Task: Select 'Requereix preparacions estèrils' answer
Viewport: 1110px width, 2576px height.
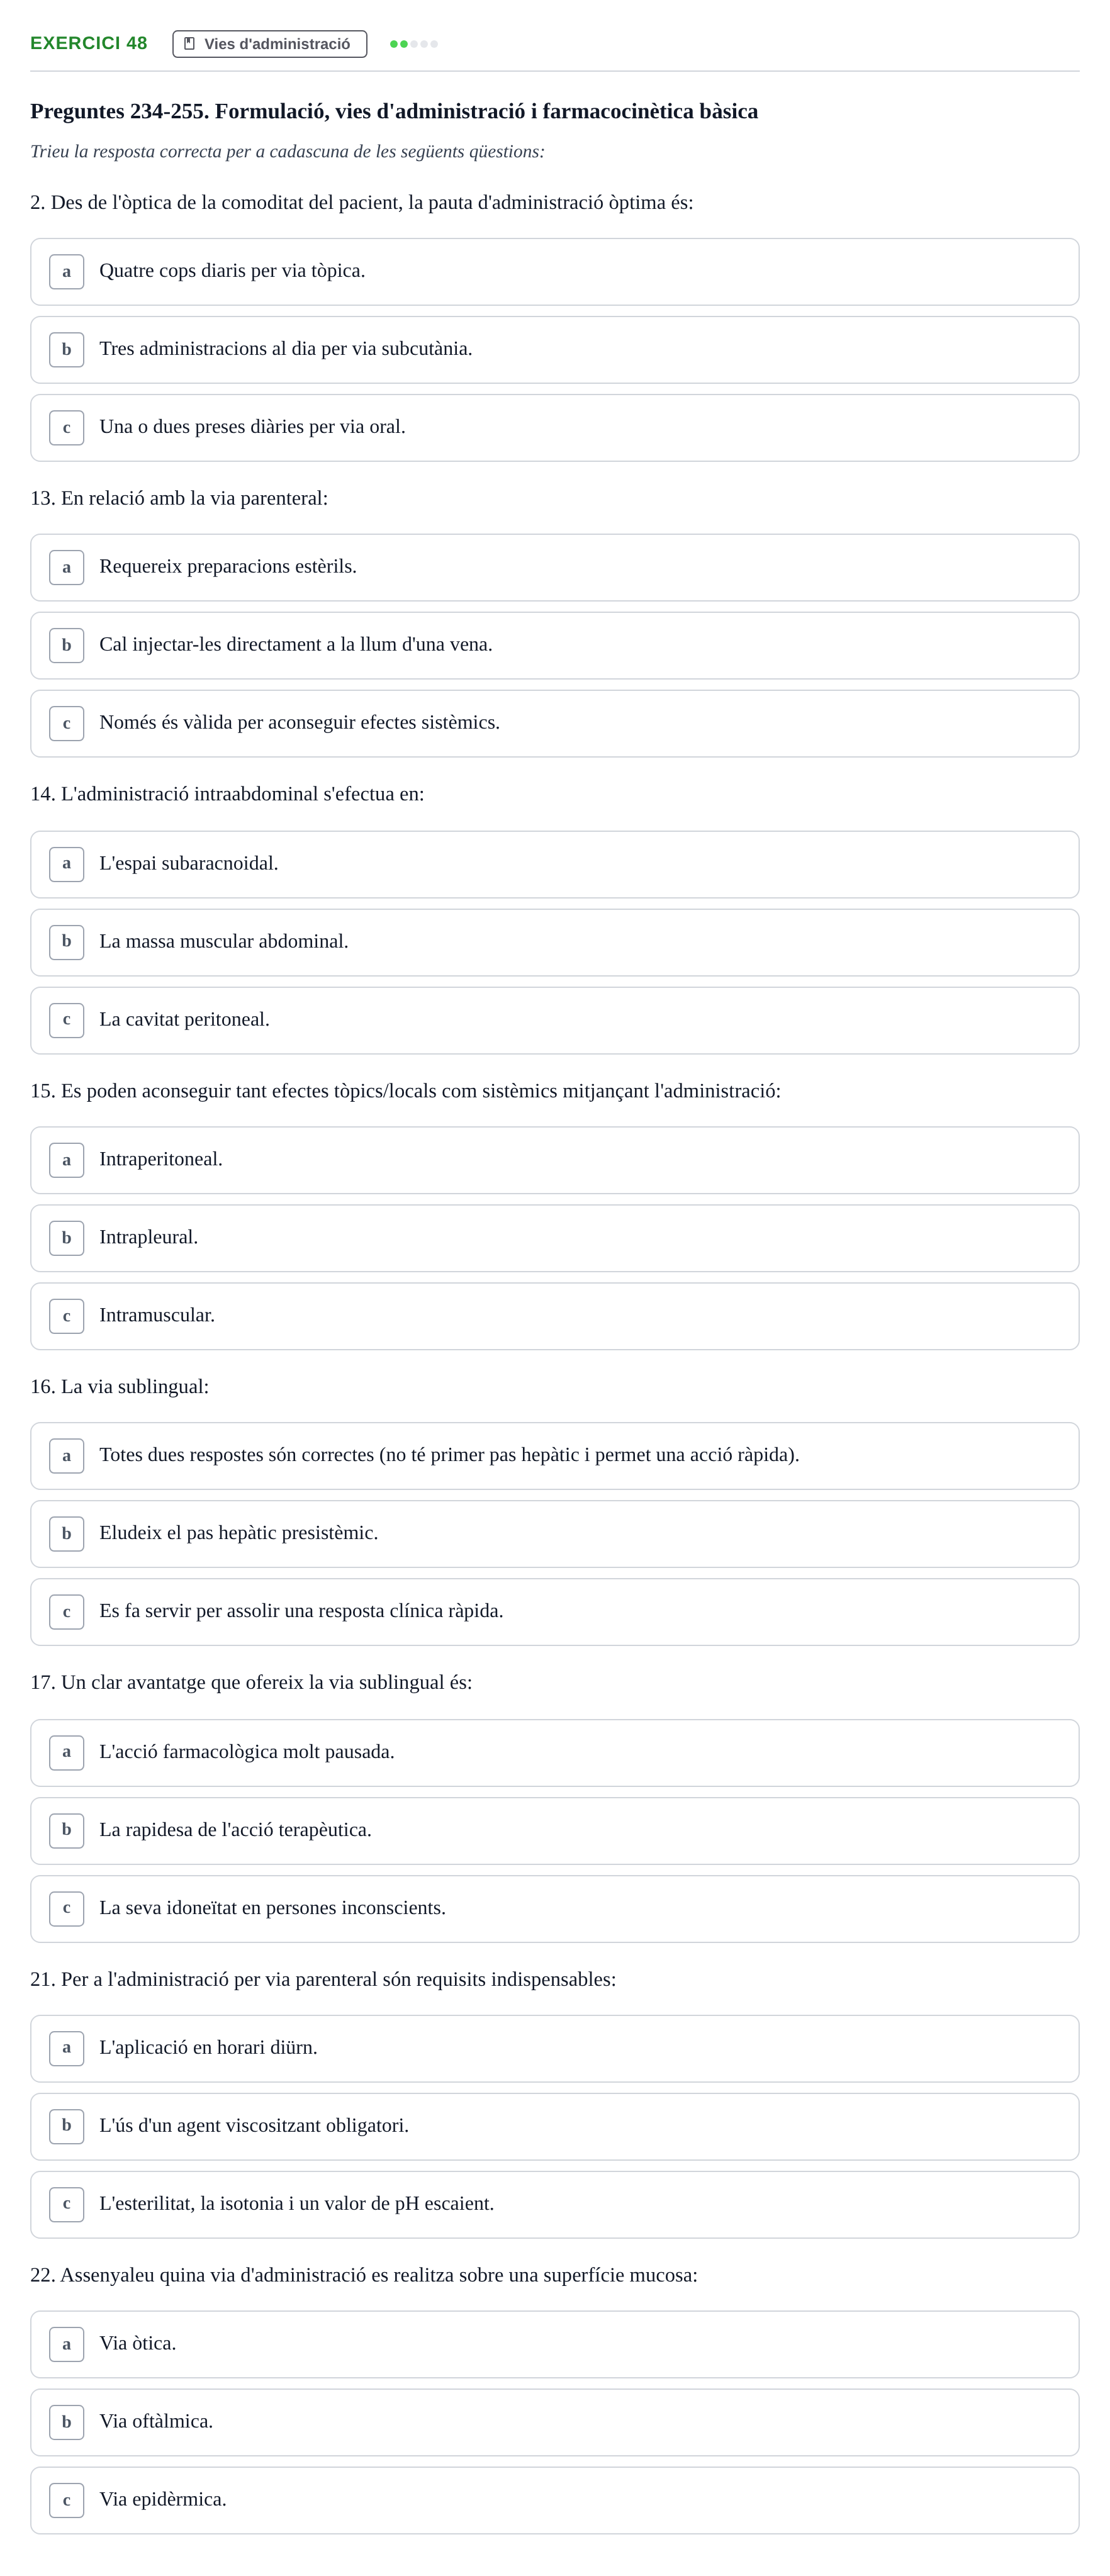Action: tap(555, 568)
